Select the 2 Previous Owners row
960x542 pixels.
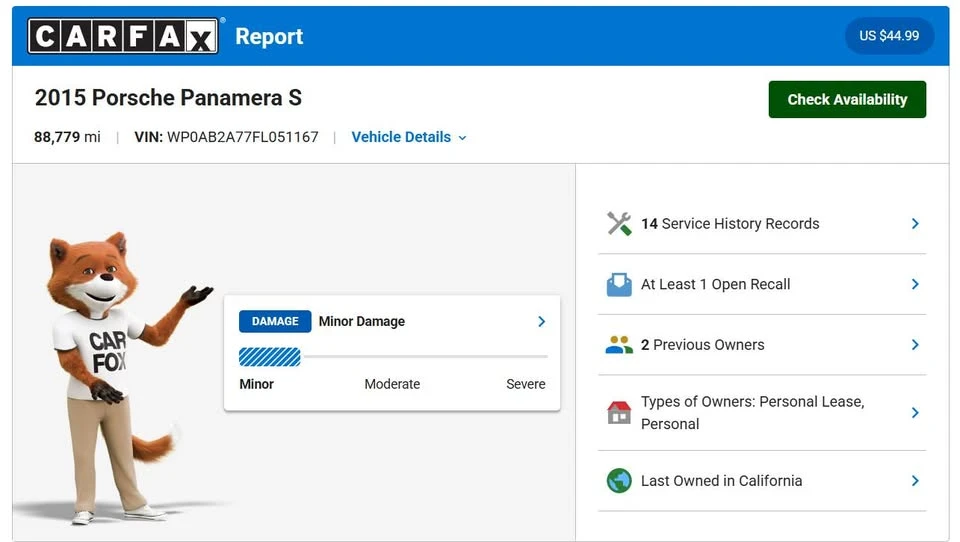pos(762,345)
